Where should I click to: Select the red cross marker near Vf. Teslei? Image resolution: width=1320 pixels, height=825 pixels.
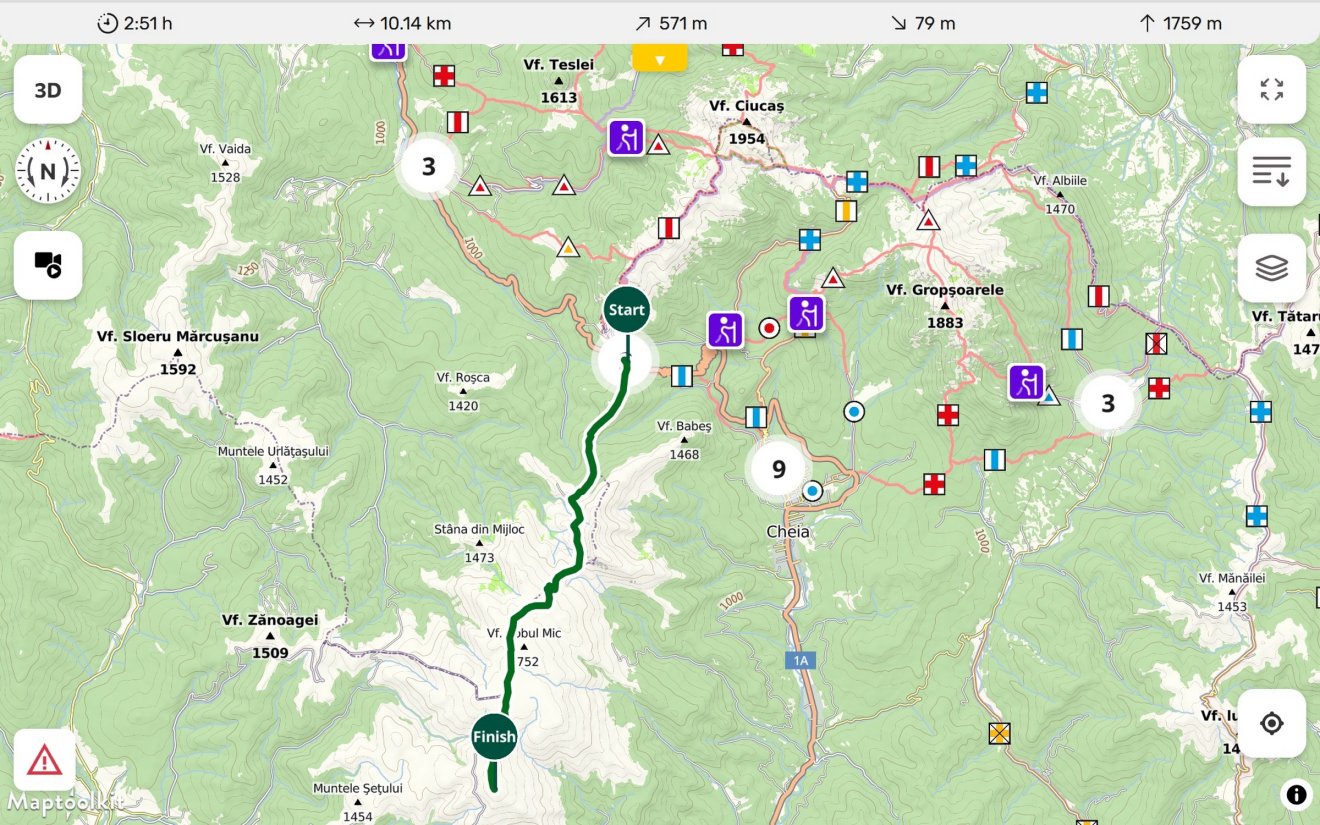tap(444, 76)
